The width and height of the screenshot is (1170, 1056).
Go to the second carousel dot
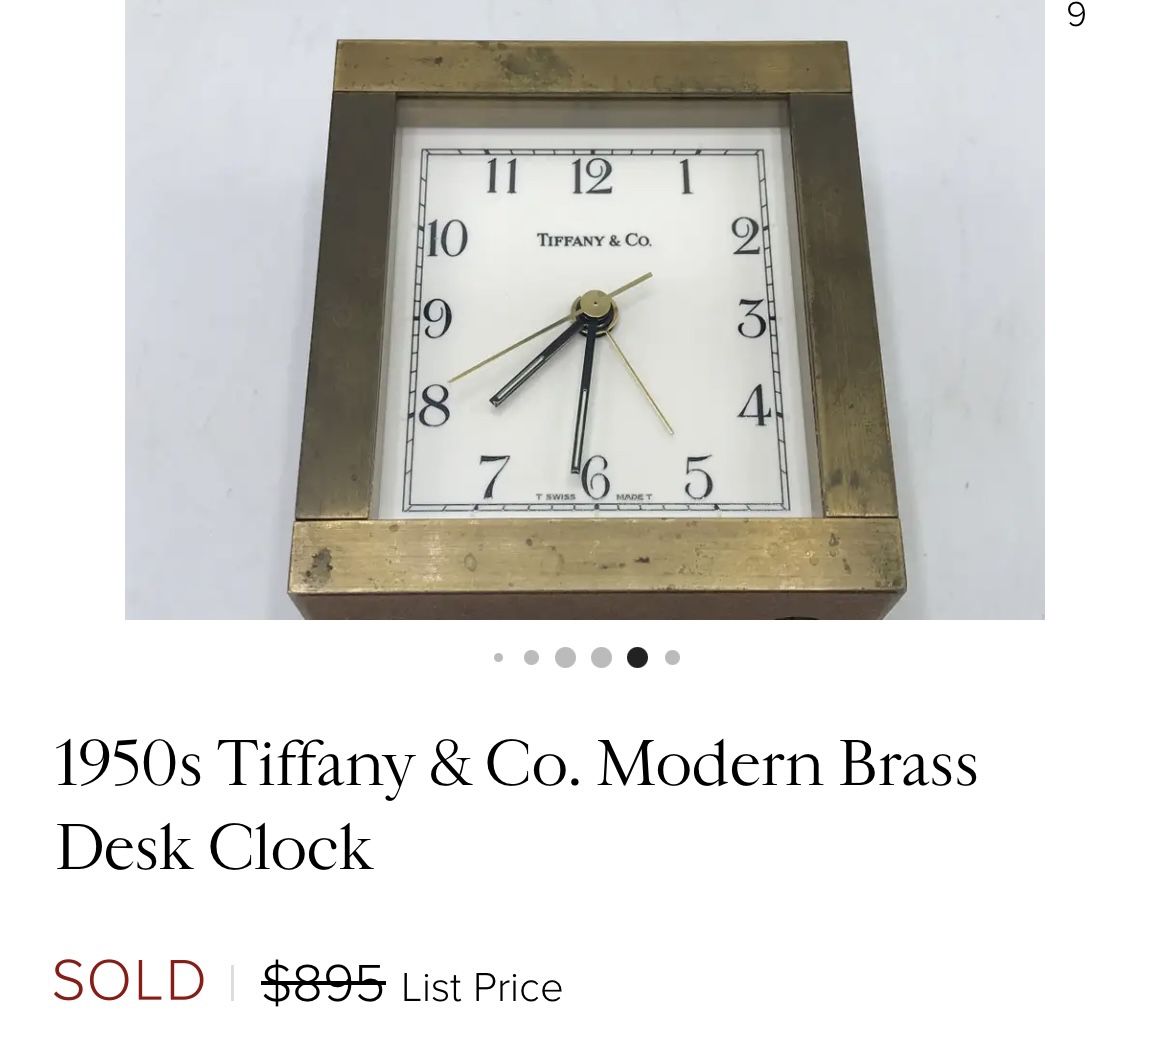(x=531, y=657)
